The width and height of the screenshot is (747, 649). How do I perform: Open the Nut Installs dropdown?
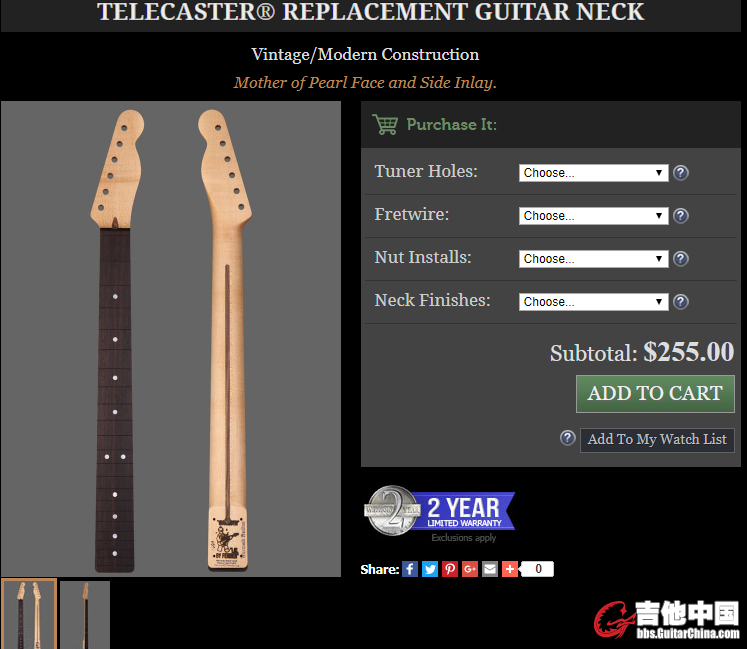[x=594, y=259]
